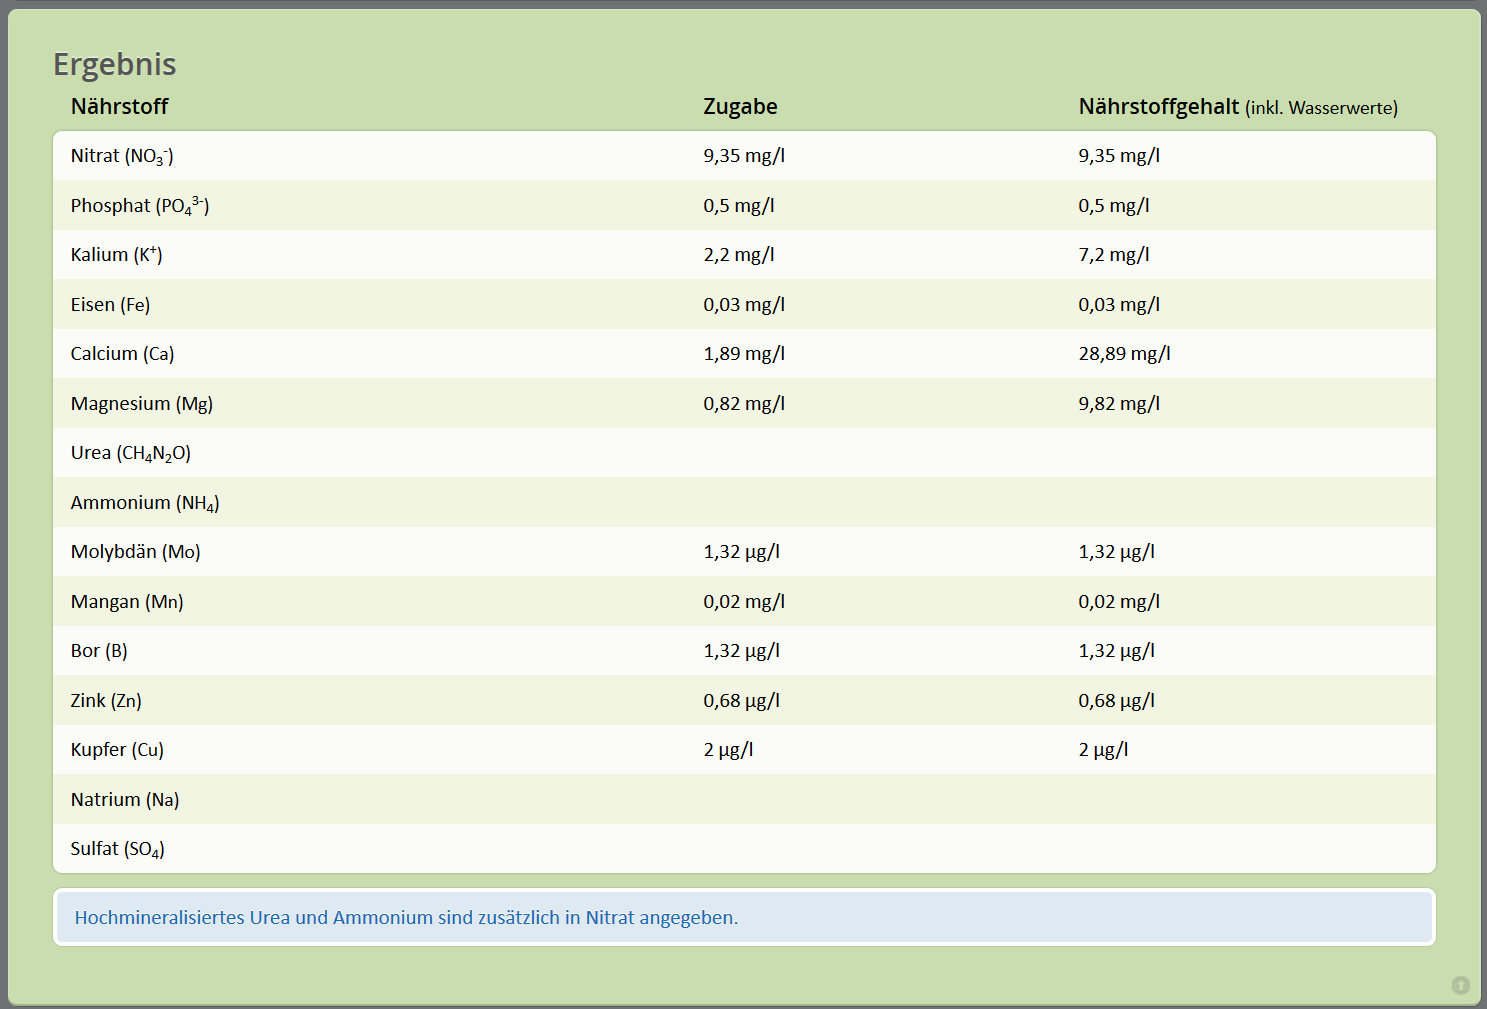Click Kupfer Zugabe value 2 µg/l
Screen dimensions: 1487x1009
click(728, 749)
